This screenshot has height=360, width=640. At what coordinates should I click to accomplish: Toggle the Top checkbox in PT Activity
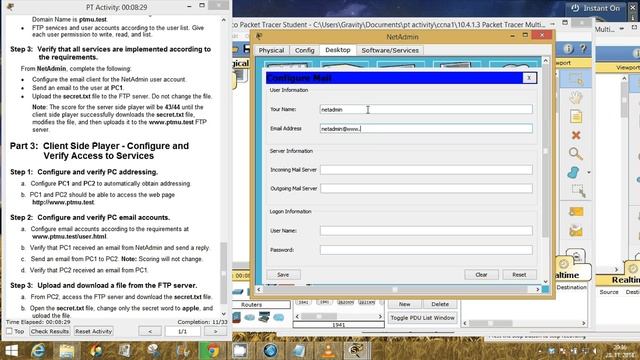click(x=9, y=331)
